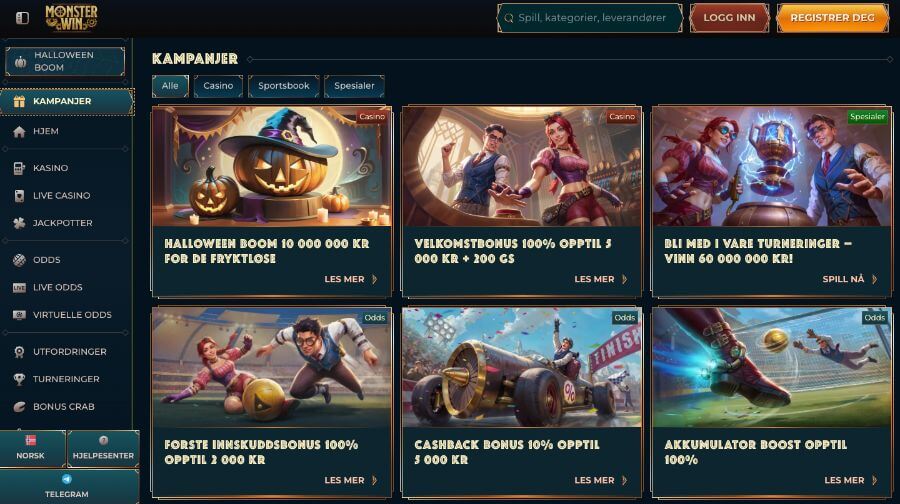Open the Halloween Boom pumpkin thumbnail
Viewport: 900px width, 504px height.
click(271, 166)
